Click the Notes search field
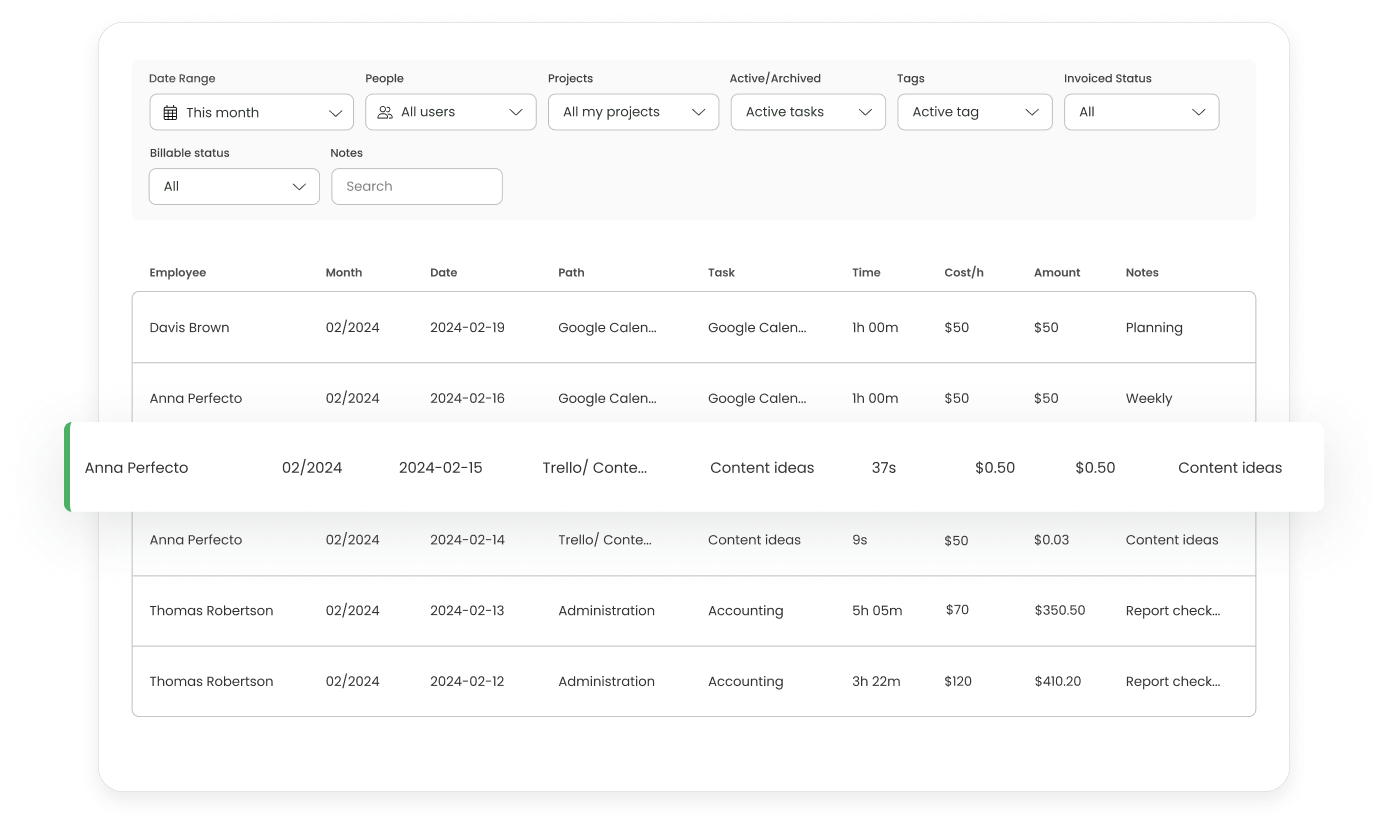This screenshot has height=820, width=1388. click(x=417, y=186)
